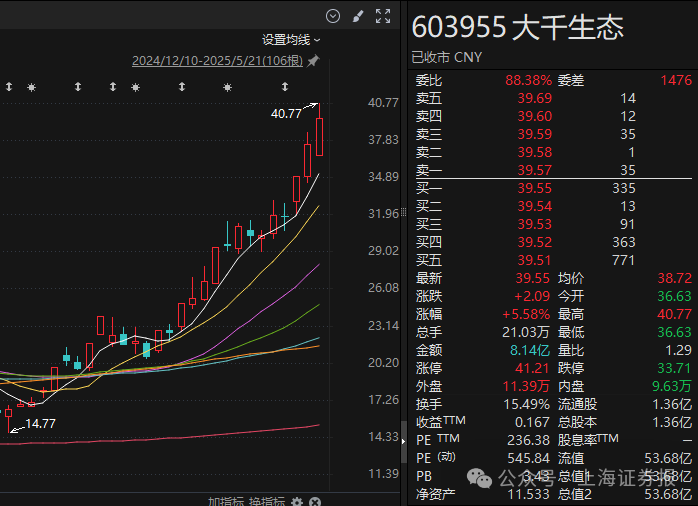Image resolution: width=698 pixels, height=506 pixels.
Task: Expand the 设置均线 dropdown
Action: coord(291,40)
